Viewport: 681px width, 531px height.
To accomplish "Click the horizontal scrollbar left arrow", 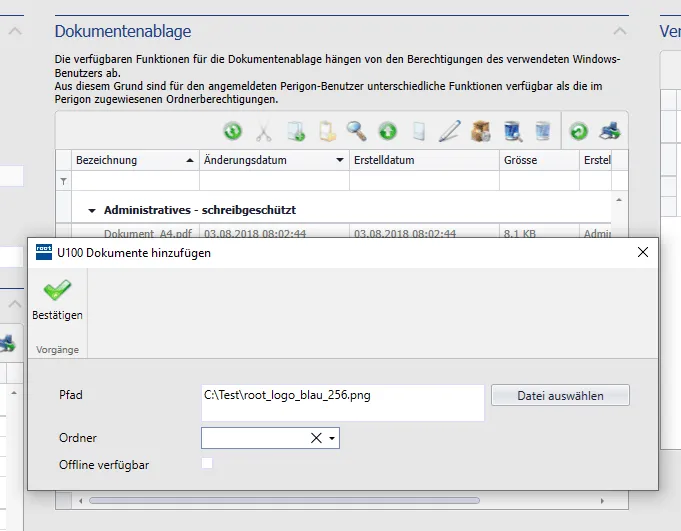I will [x=81, y=501].
